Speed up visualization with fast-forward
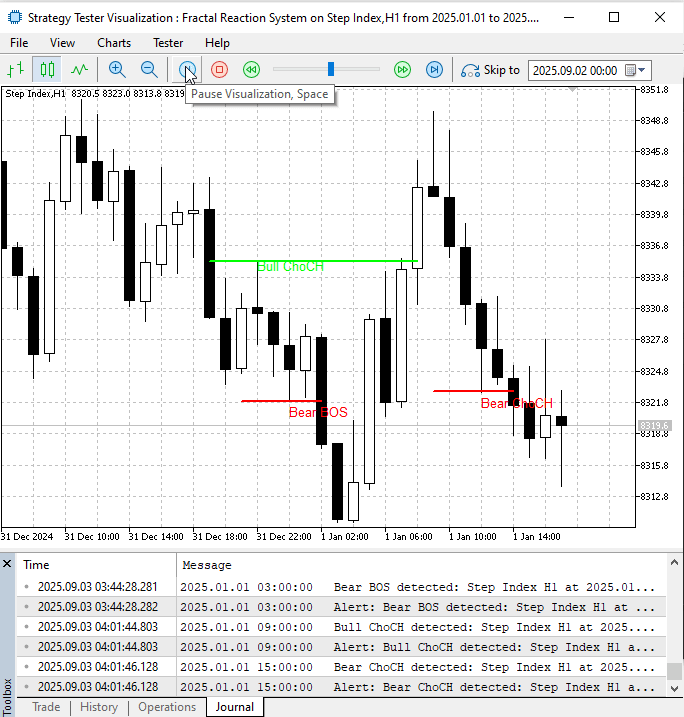The height and width of the screenshot is (717, 684). 402,70
